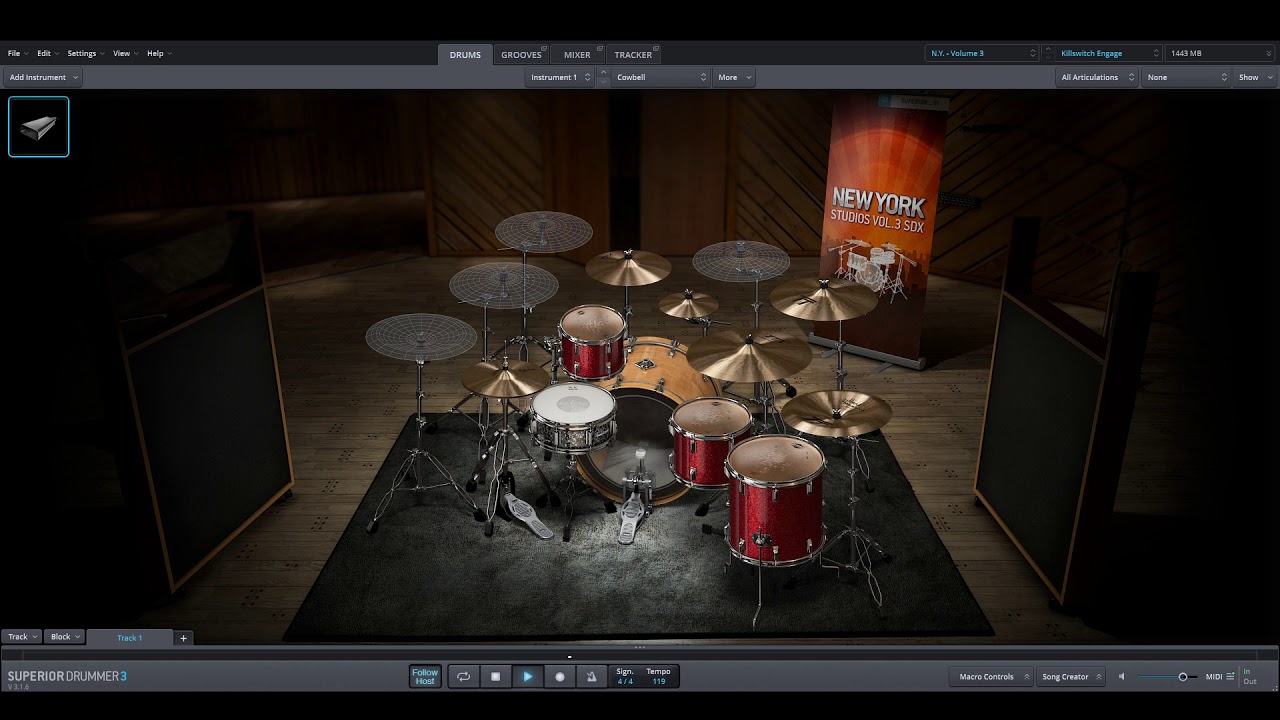Detach the MIXER tab via popout icon
Screen dimensions: 1280x720
pos(598,50)
